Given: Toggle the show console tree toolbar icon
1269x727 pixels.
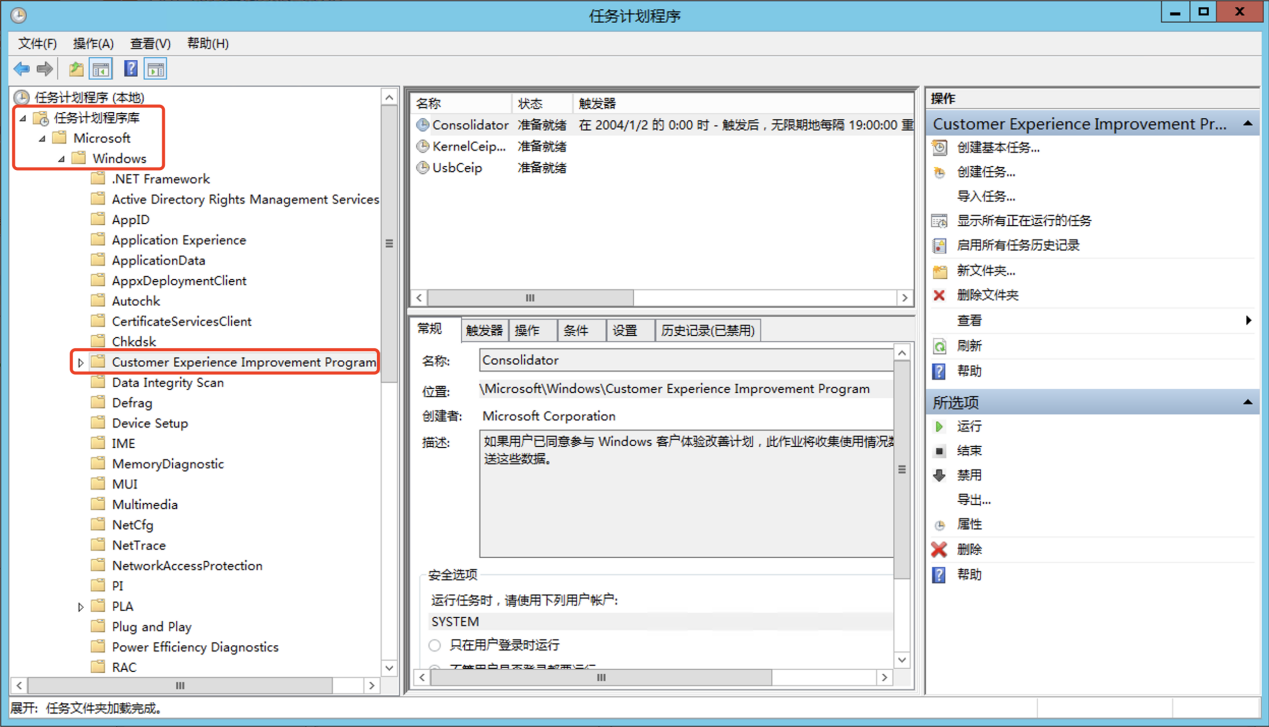Looking at the screenshot, I should 101,69.
